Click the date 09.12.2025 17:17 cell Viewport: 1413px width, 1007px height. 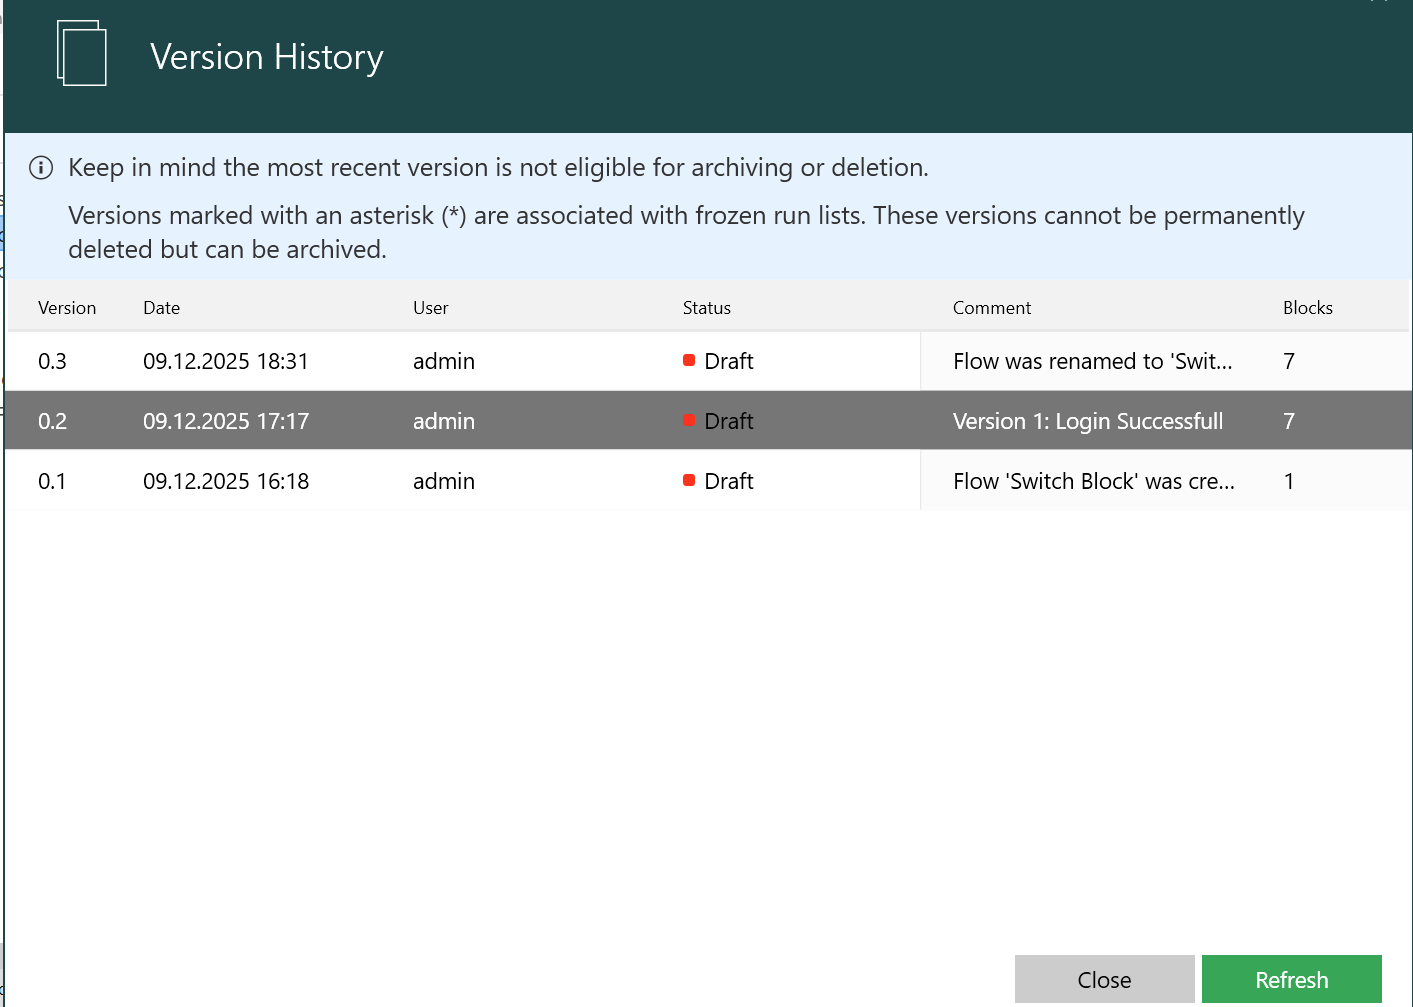[x=226, y=421]
